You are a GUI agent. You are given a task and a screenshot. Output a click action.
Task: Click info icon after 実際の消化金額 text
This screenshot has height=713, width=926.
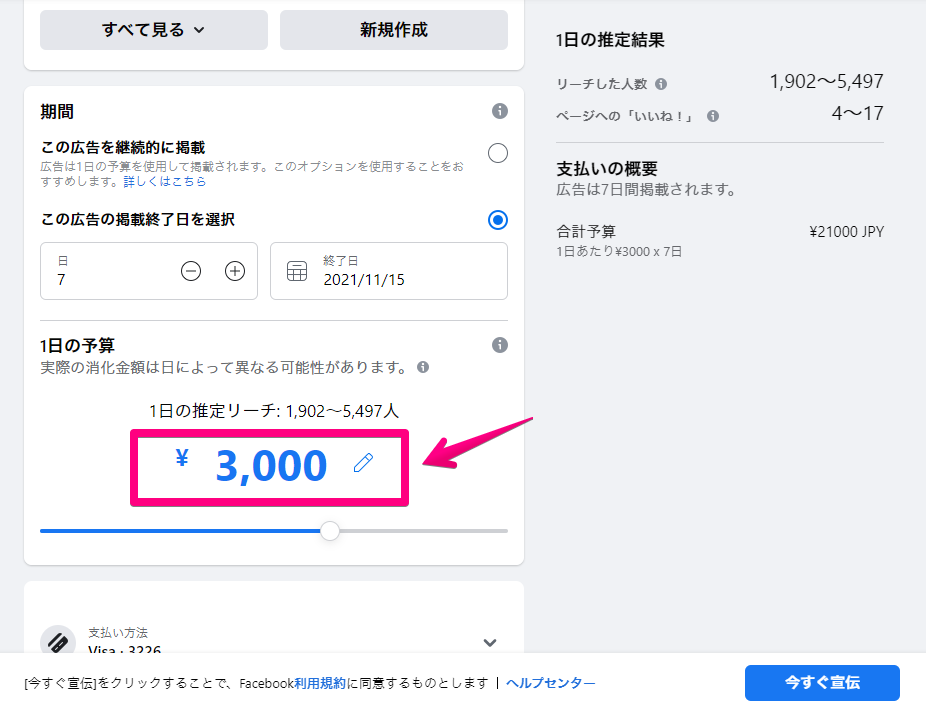423,367
